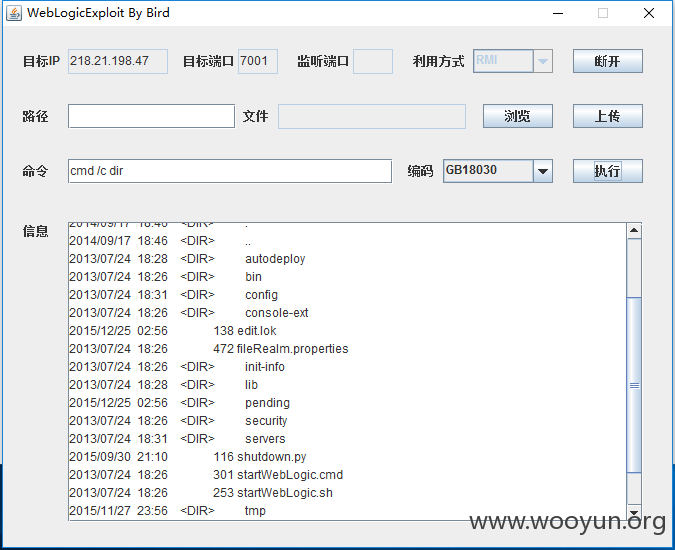Open the GB18030 encoding dropdown arrow
This screenshot has height=550, width=675.
click(543, 171)
